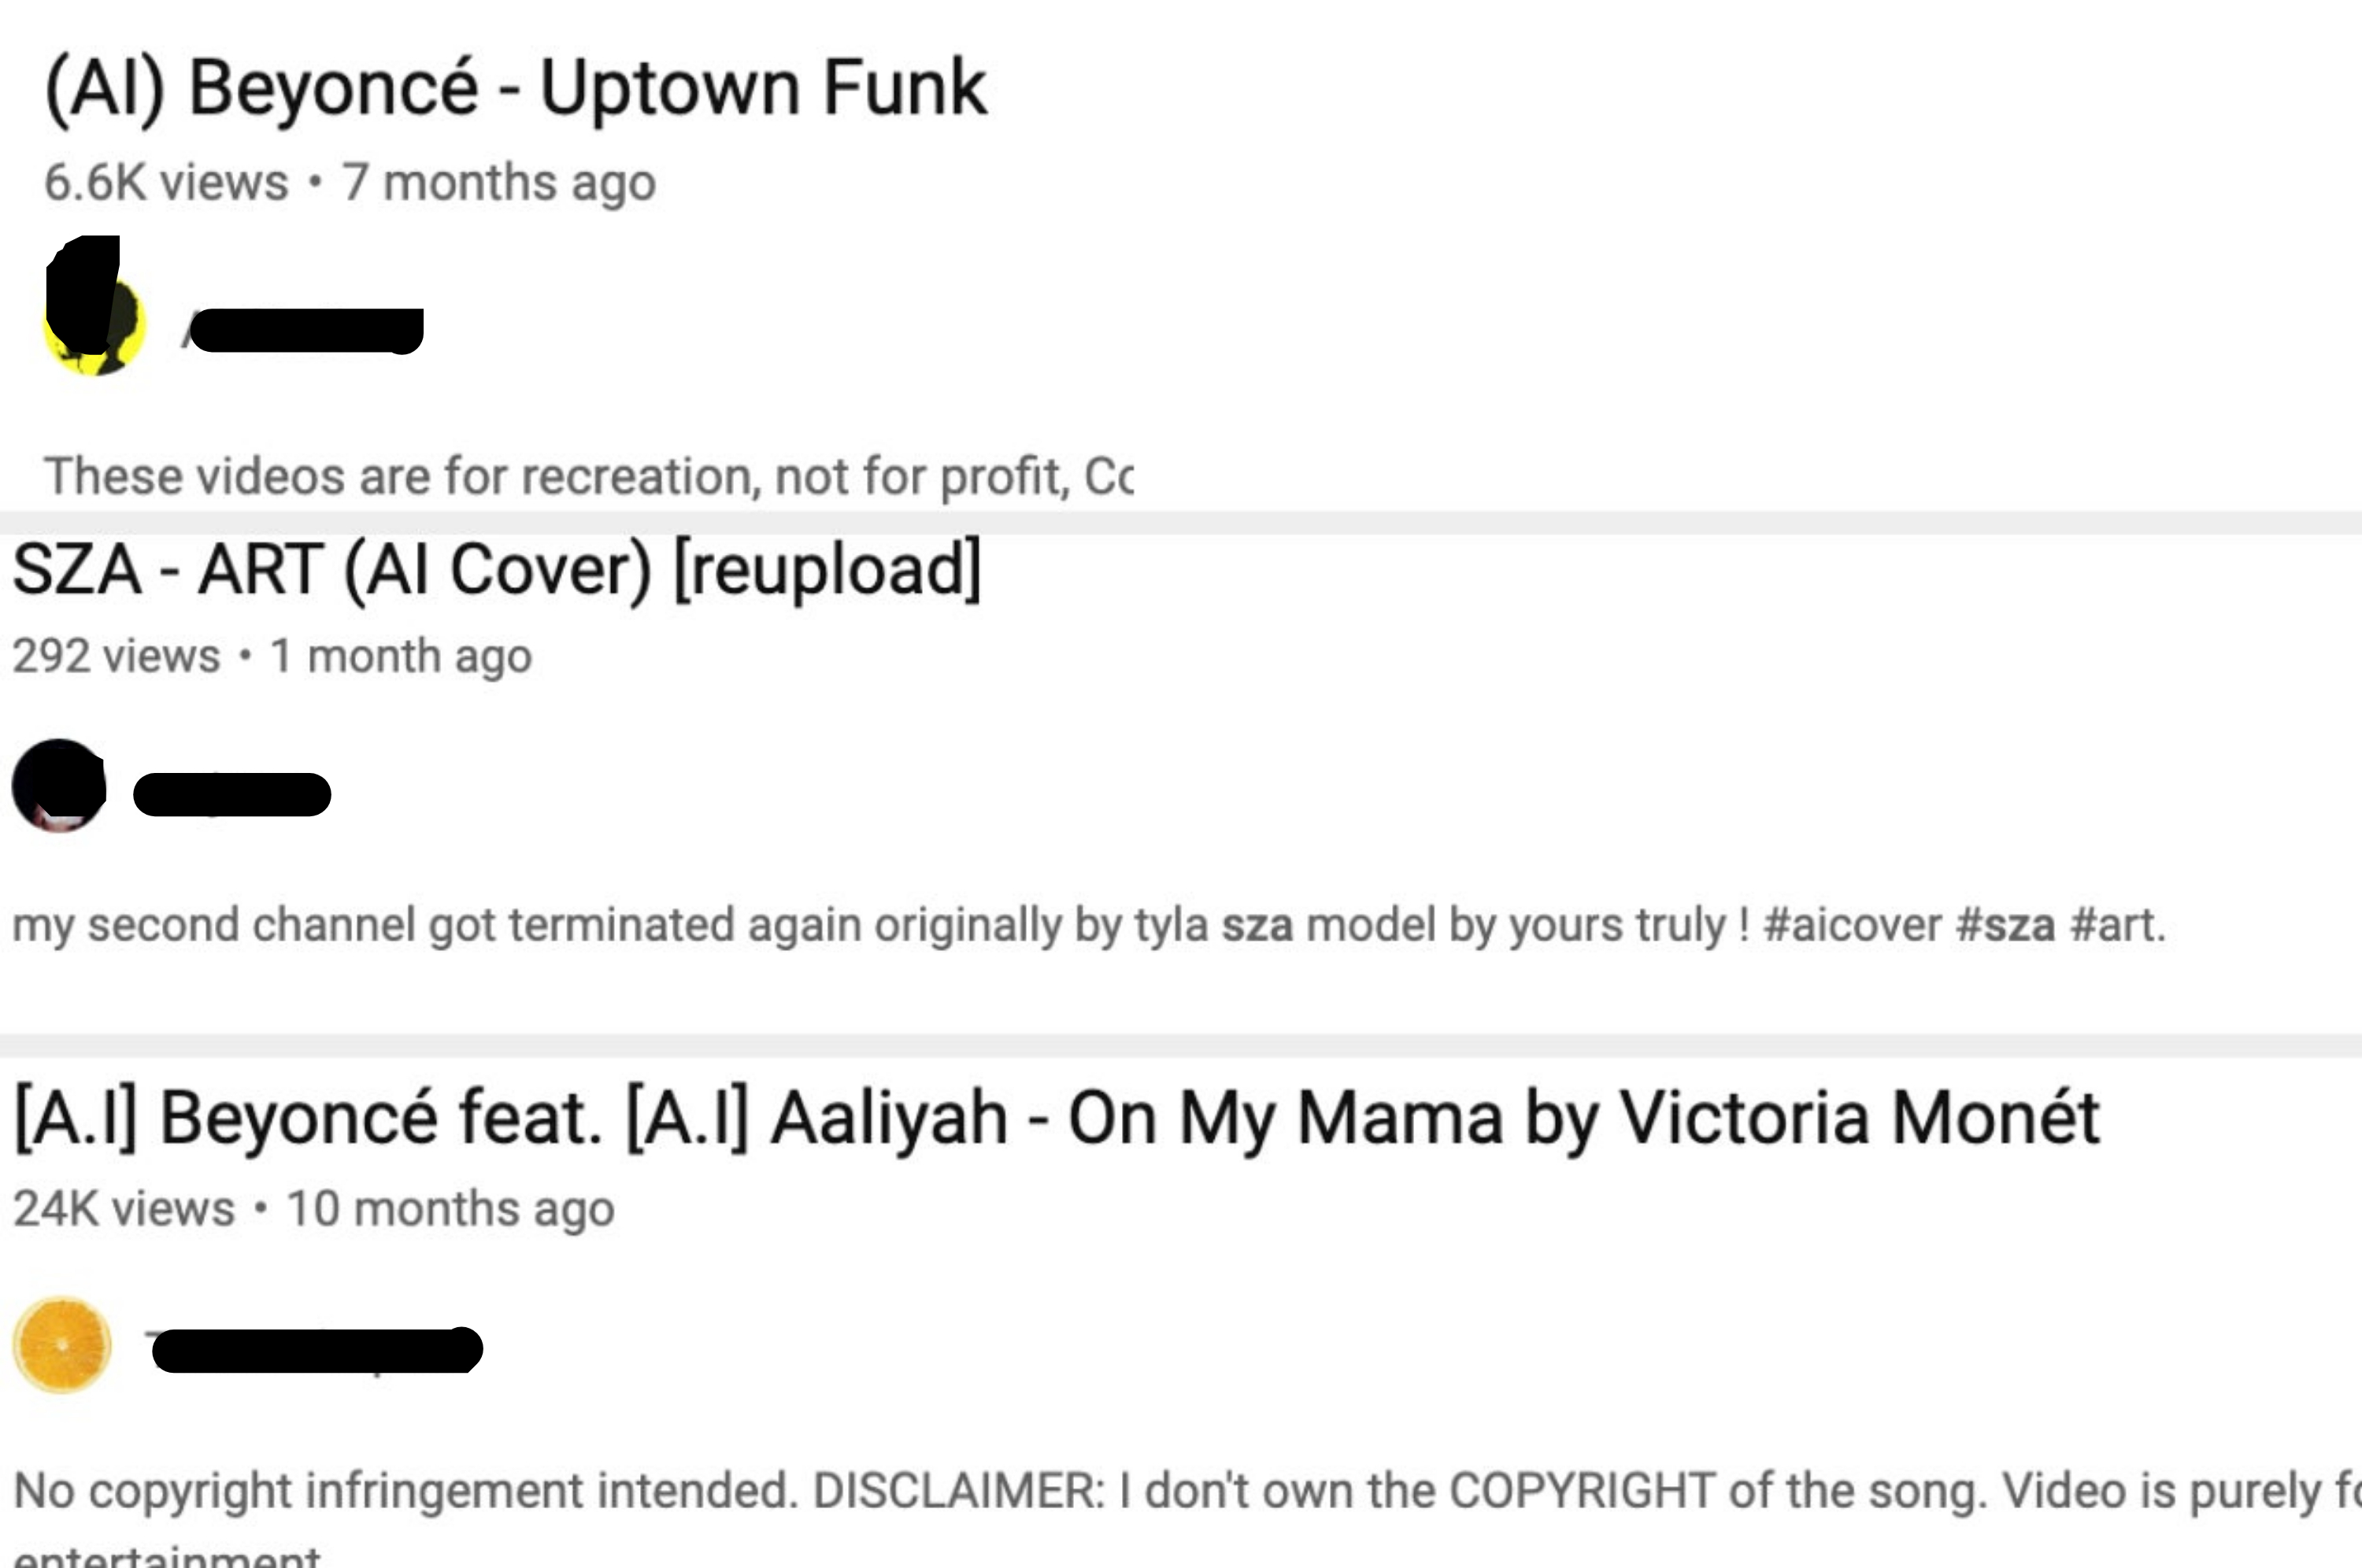Image resolution: width=2362 pixels, height=1568 pixels.
Task: Open the dark channel avatar under SZA video
Action: [59, 786]
